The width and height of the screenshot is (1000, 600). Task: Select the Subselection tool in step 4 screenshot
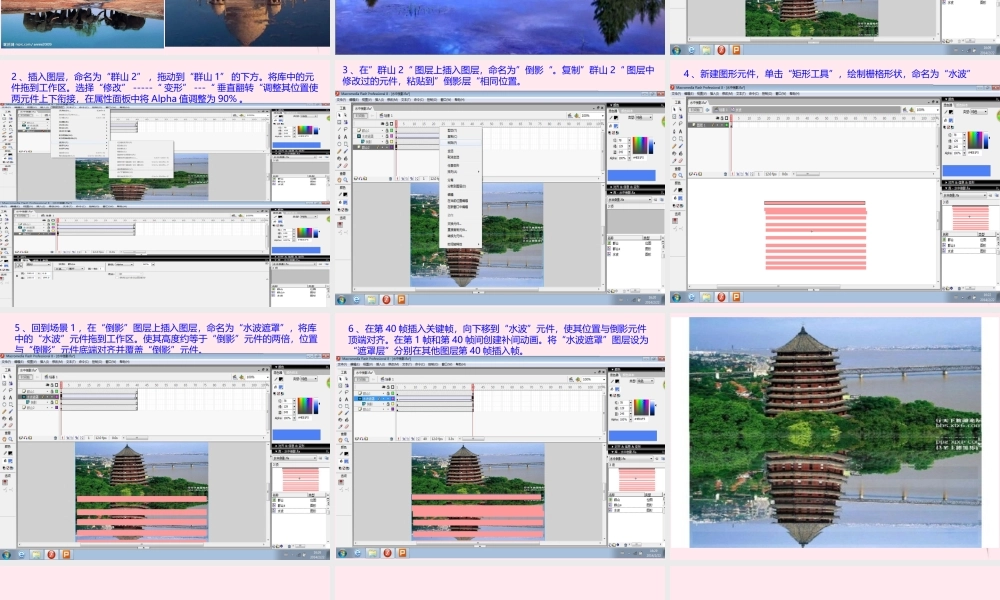click(x=680, y=110)
